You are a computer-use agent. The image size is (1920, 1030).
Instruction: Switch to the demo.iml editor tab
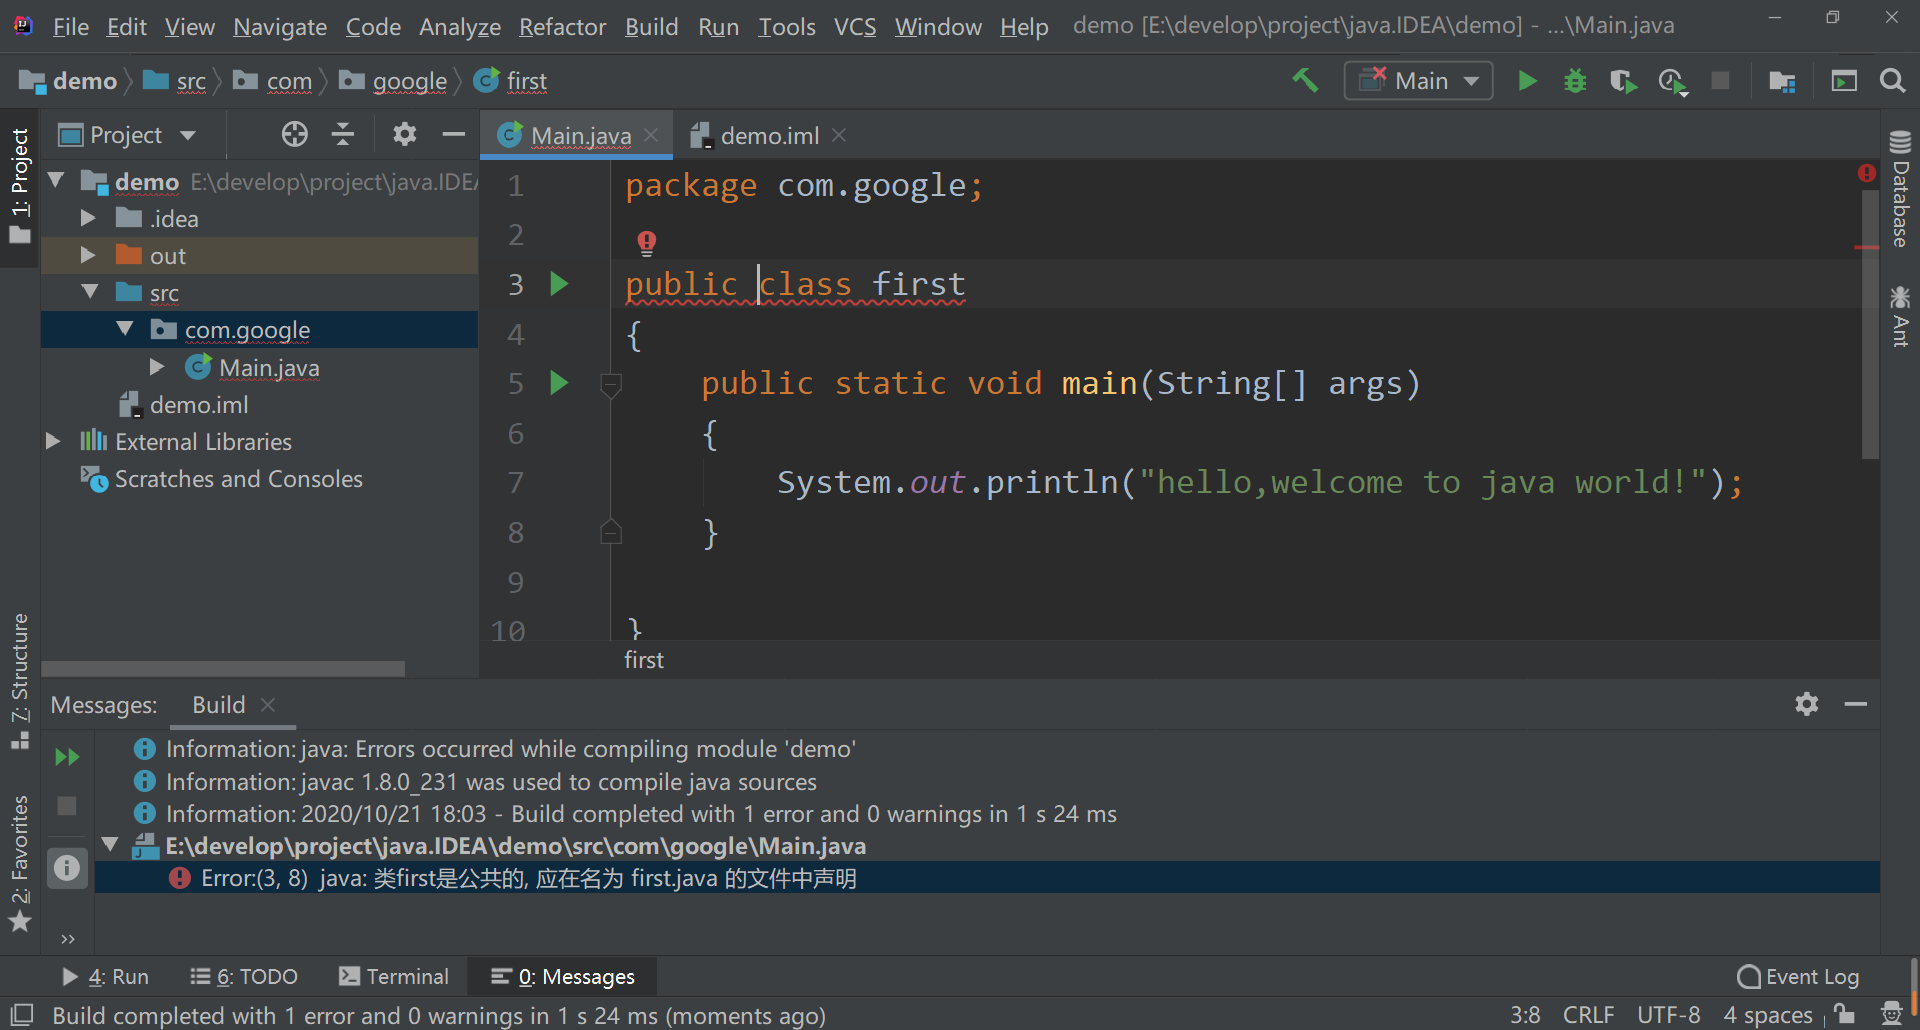pyautogui.click(x=769, y=135)
